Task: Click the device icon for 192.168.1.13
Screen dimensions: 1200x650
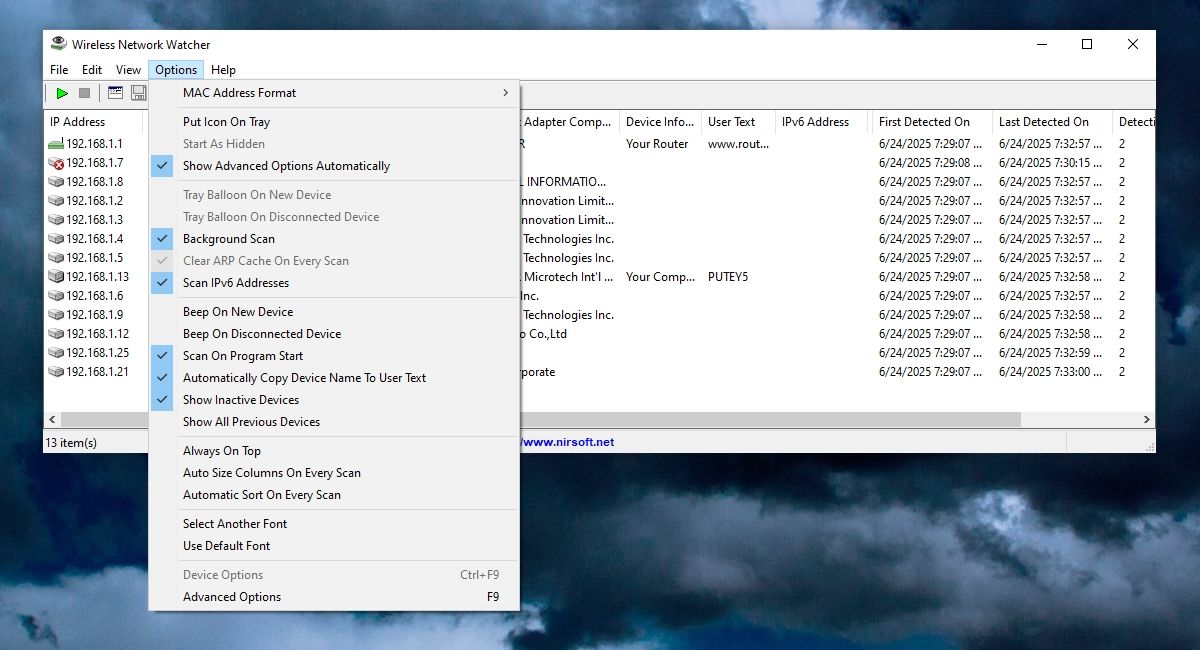Action: [x=56, y=277]
